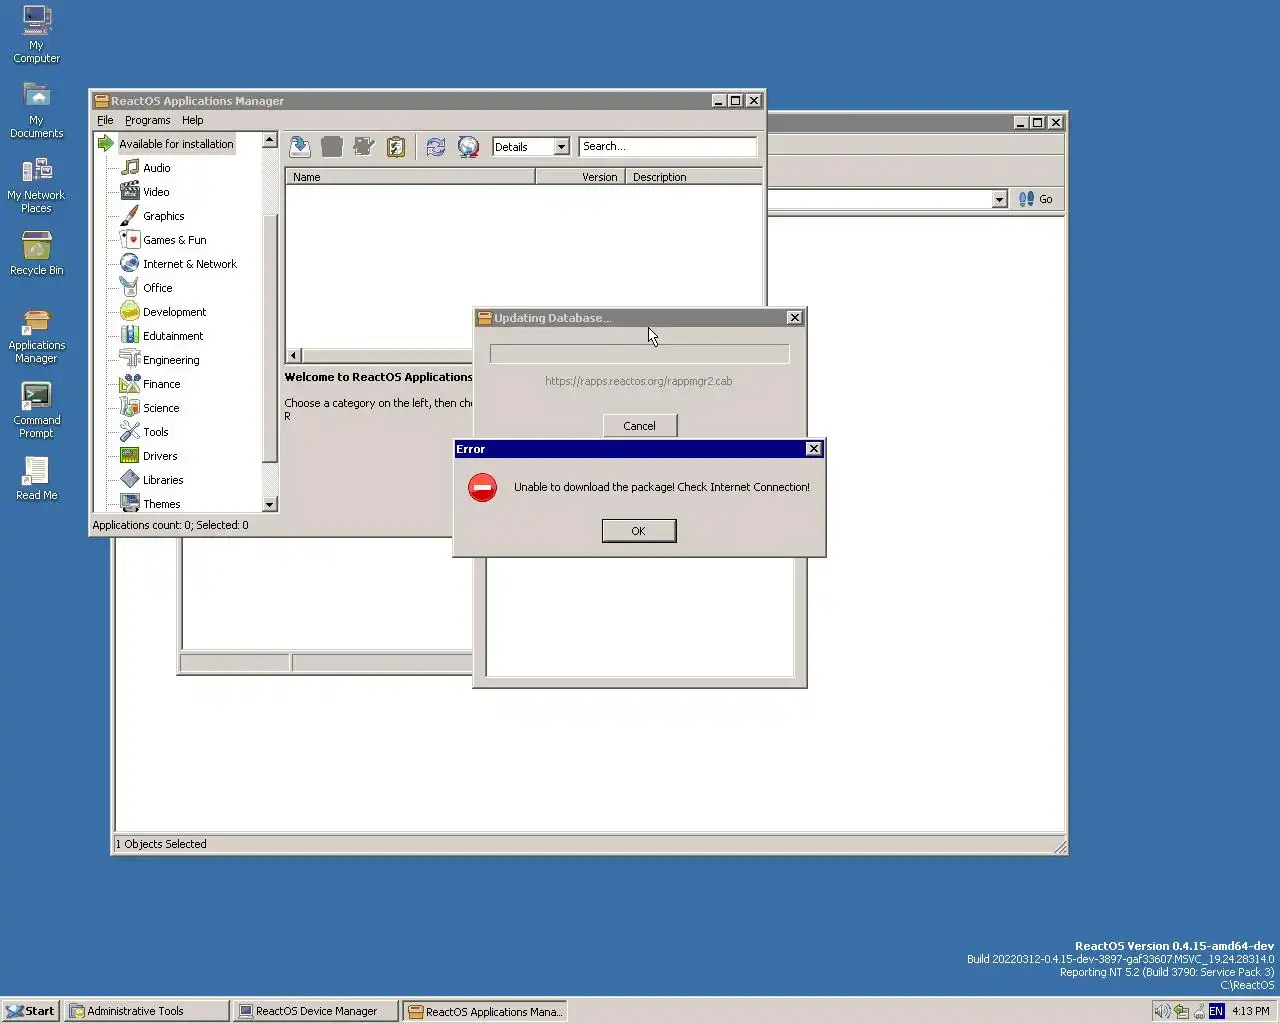Click the clipboard Select All toolbar icon
Viewport: 1280px width, 1024px height.
396,147
